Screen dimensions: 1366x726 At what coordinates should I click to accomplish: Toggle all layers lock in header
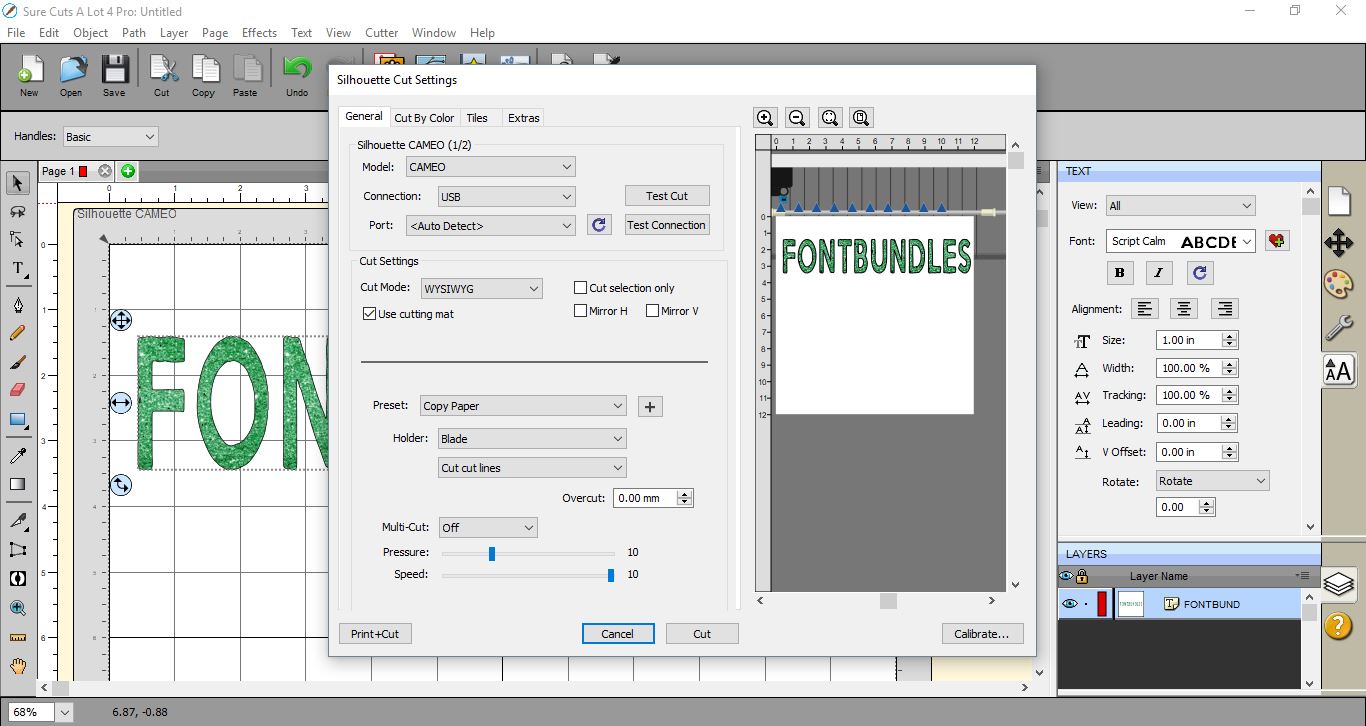(x=1082, y=576)
